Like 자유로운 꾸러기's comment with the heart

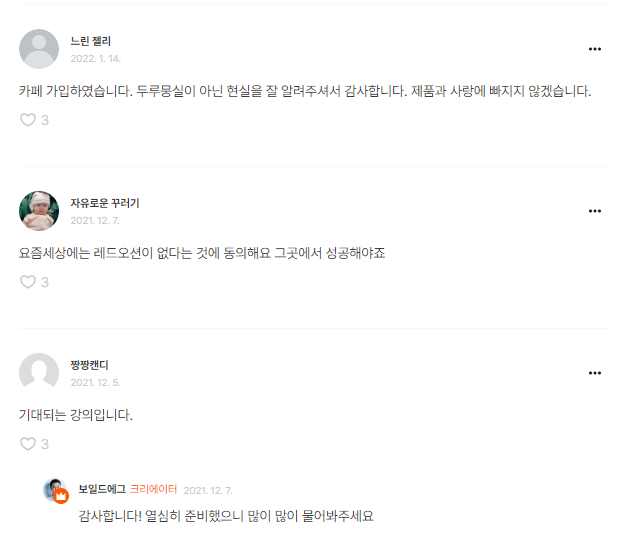(28, 282)
